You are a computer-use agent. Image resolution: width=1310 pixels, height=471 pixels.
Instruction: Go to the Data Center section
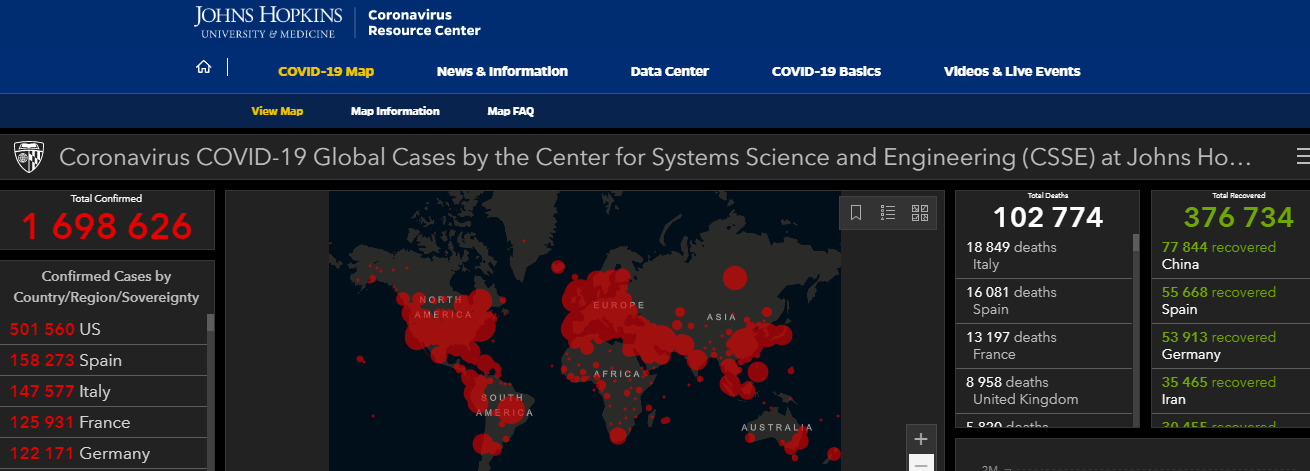tap(669, 71)
